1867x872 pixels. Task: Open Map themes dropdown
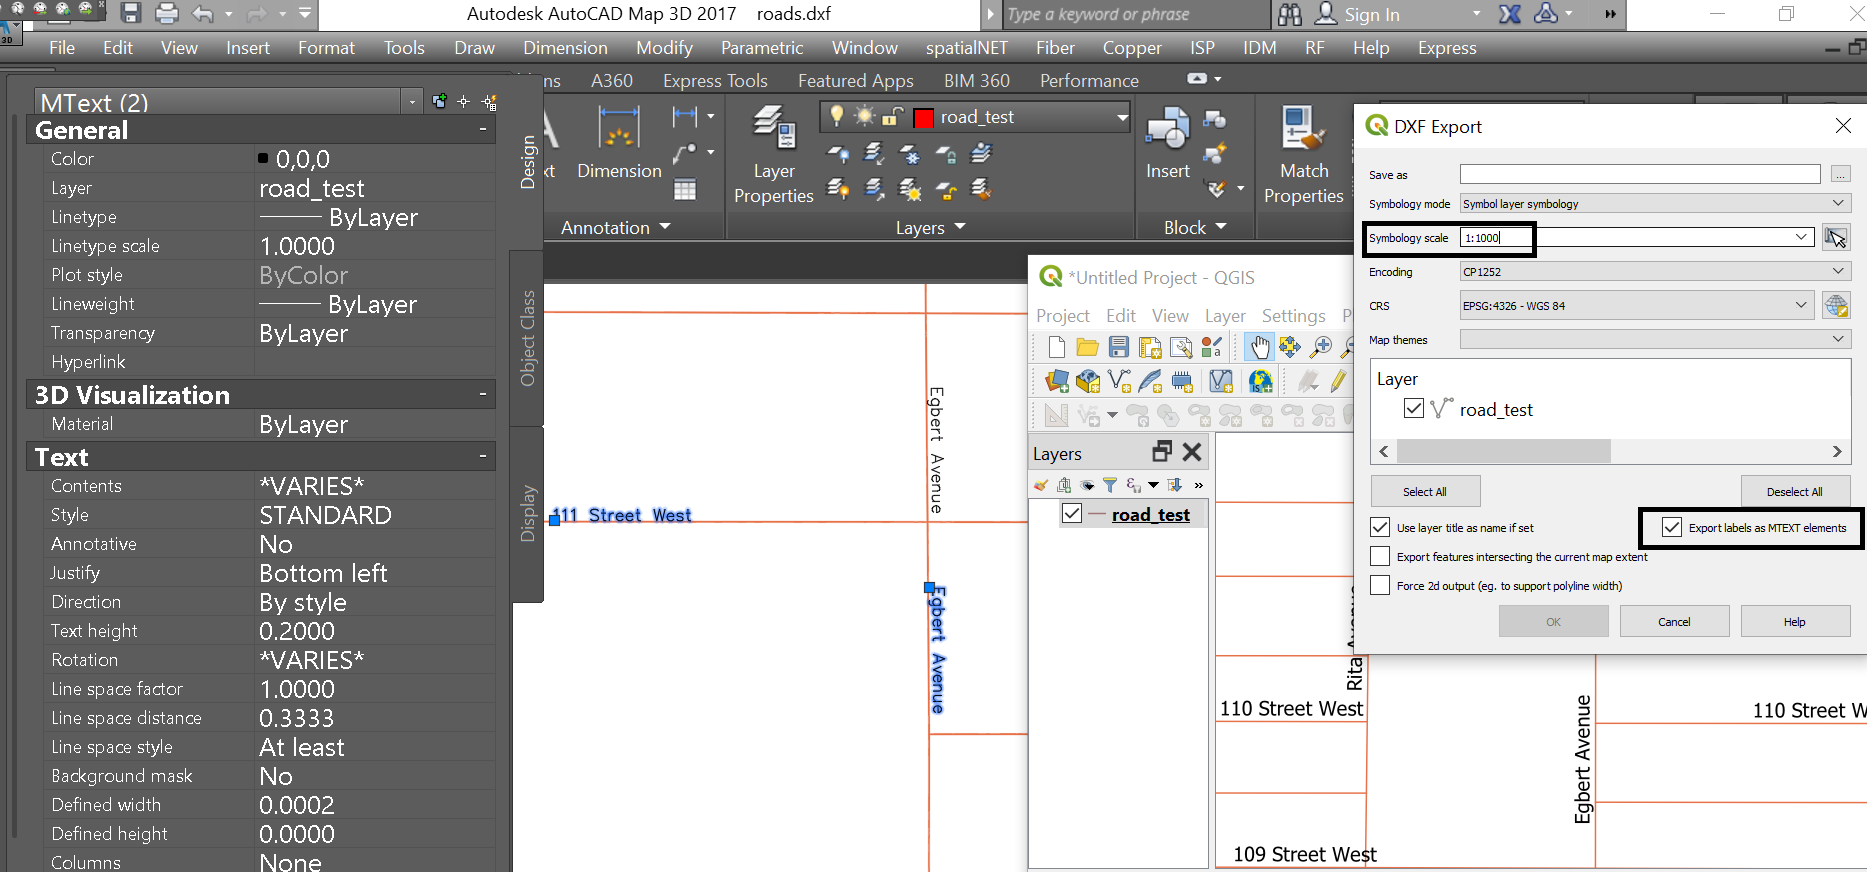[1655, 339]
